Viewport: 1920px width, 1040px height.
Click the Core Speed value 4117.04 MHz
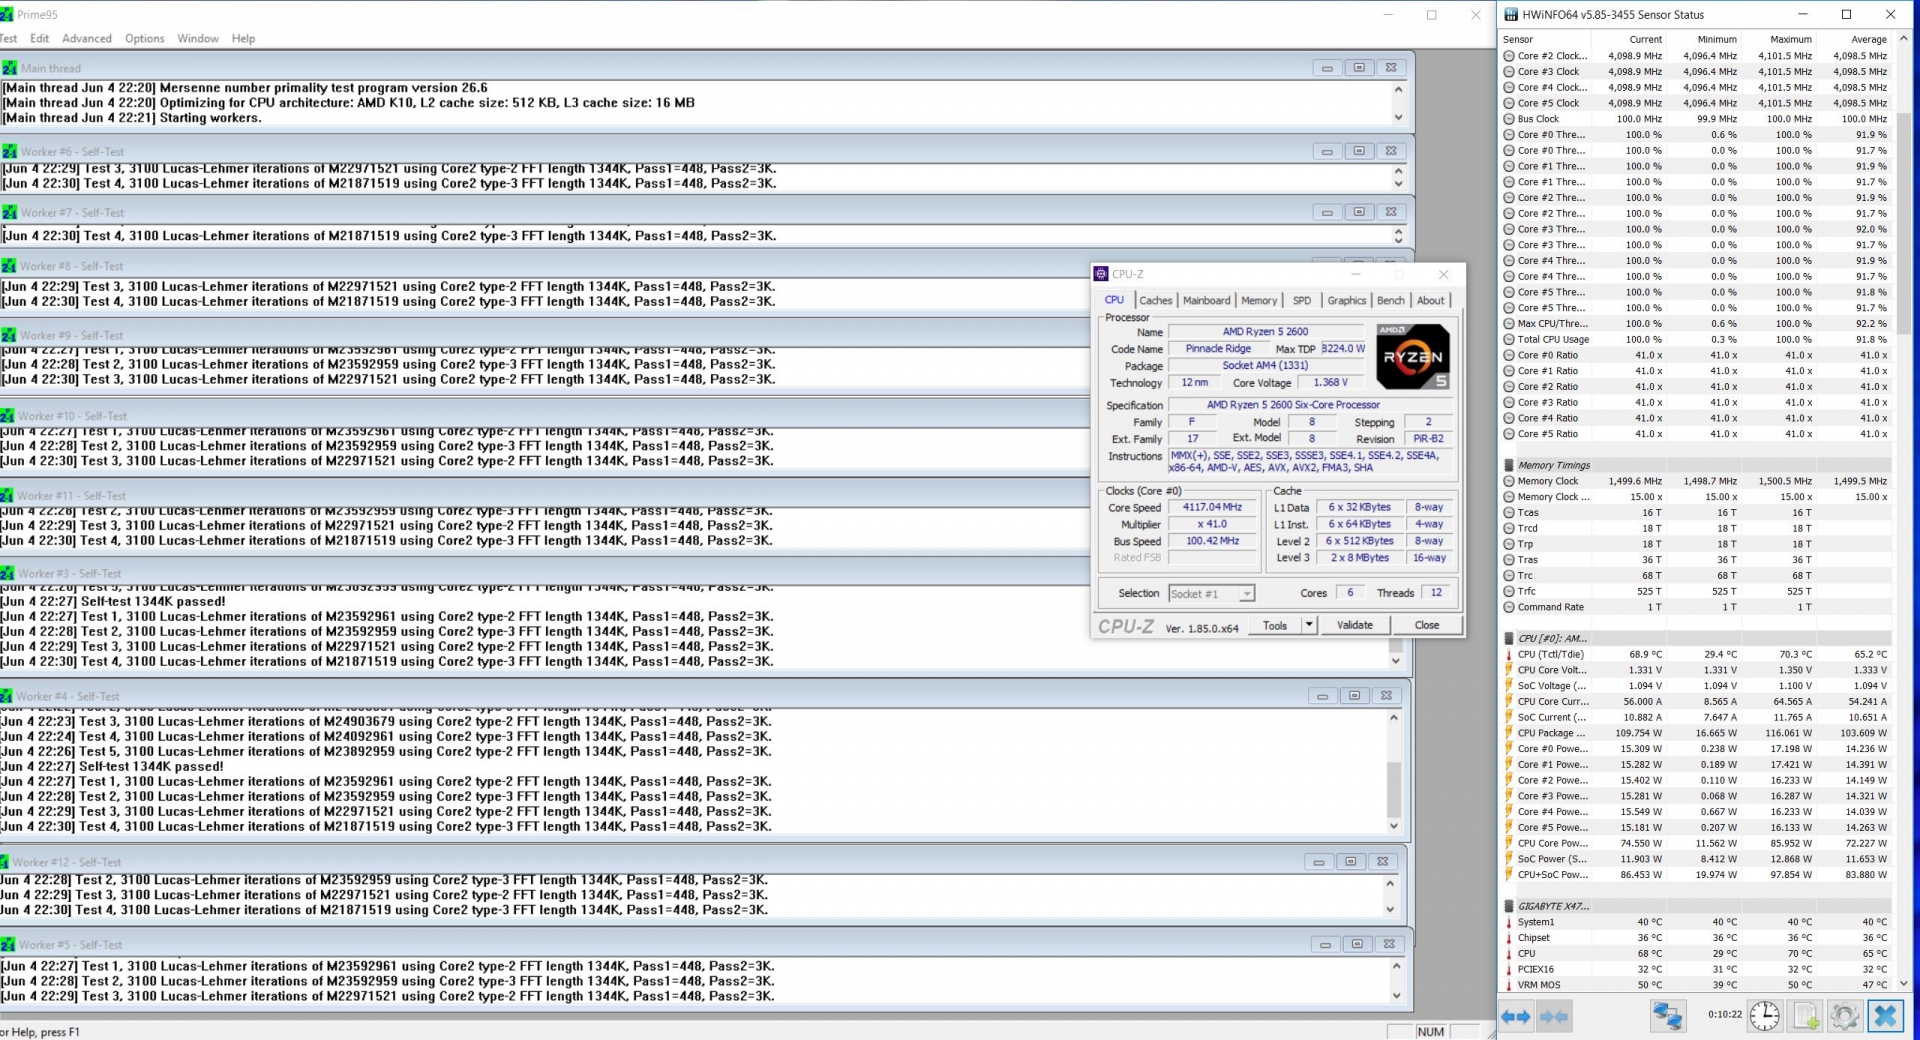coord(1212,508)
